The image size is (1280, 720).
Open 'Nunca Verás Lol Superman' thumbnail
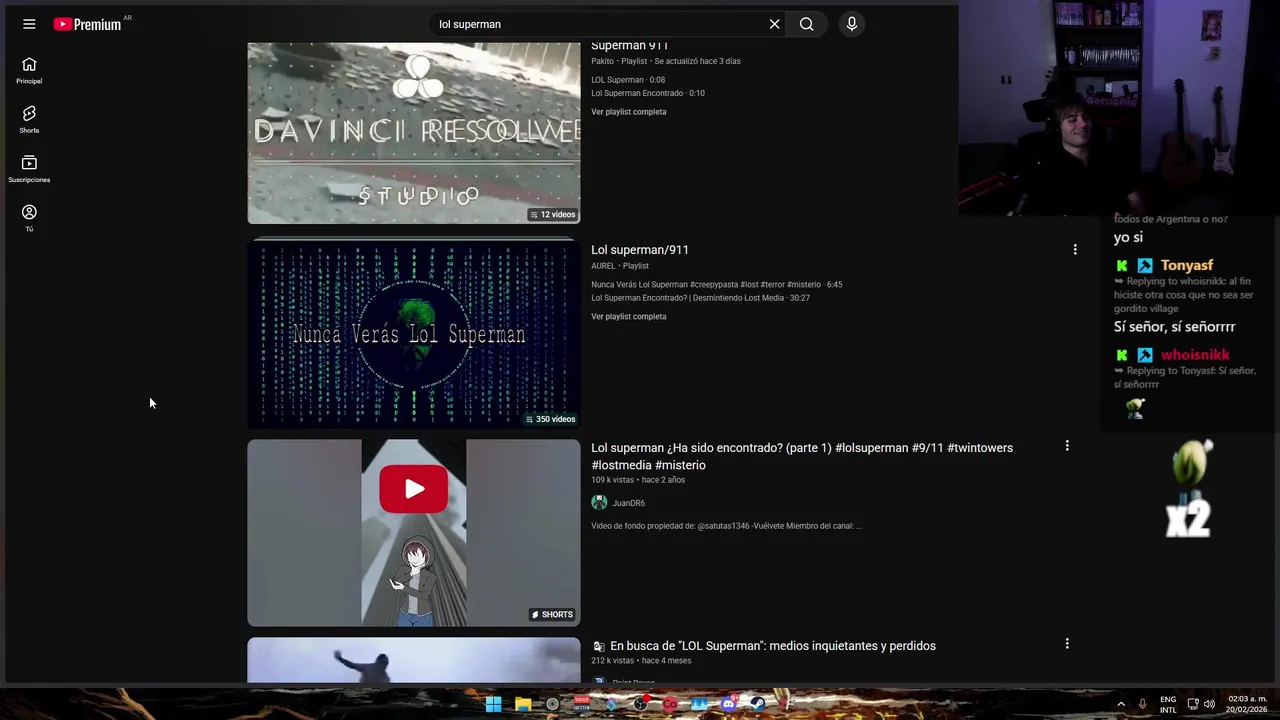(414, 333)
